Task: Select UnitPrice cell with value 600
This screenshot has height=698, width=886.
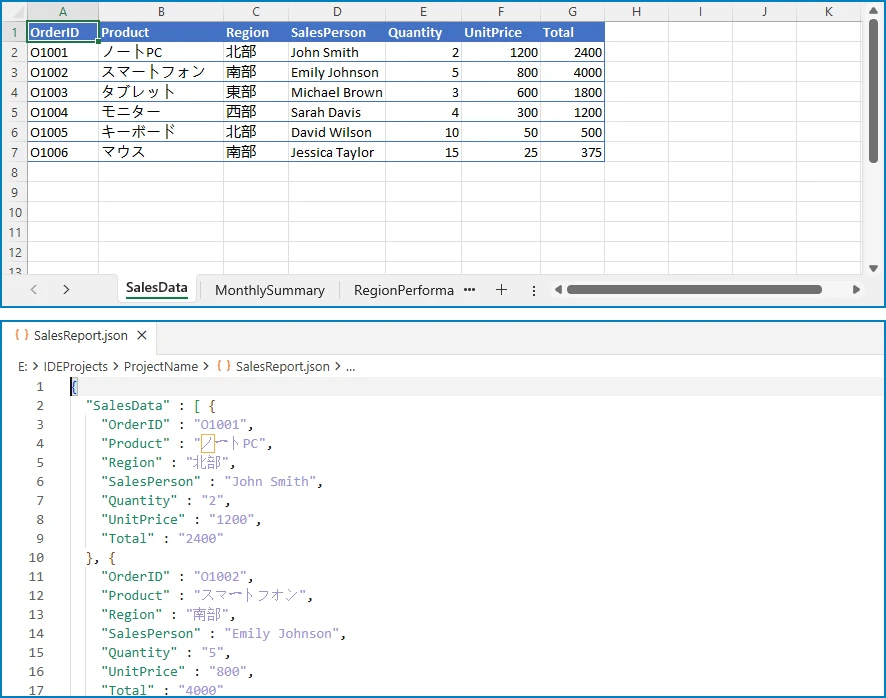Action: (501, 92)
